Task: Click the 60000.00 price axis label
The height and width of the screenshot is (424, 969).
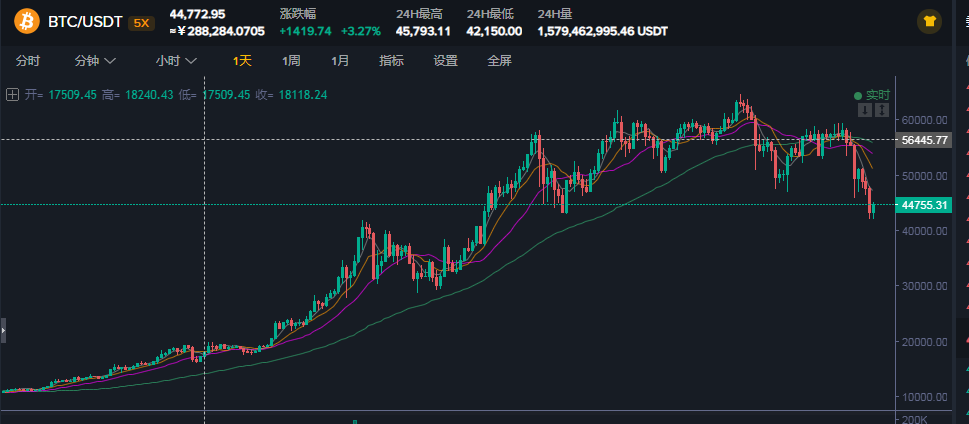Action: [x=925, y=120]
